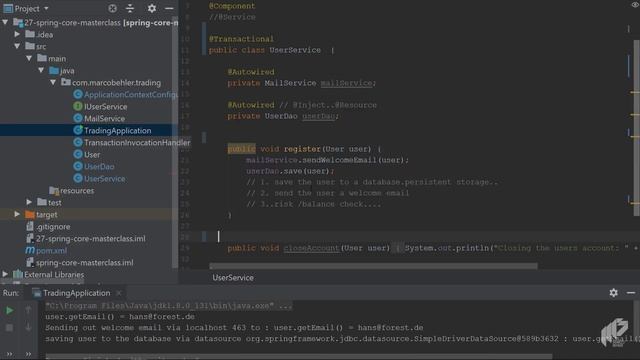Open the User class file
The width and height of the screenshot is (640, 360).
(x=92, y=155)
